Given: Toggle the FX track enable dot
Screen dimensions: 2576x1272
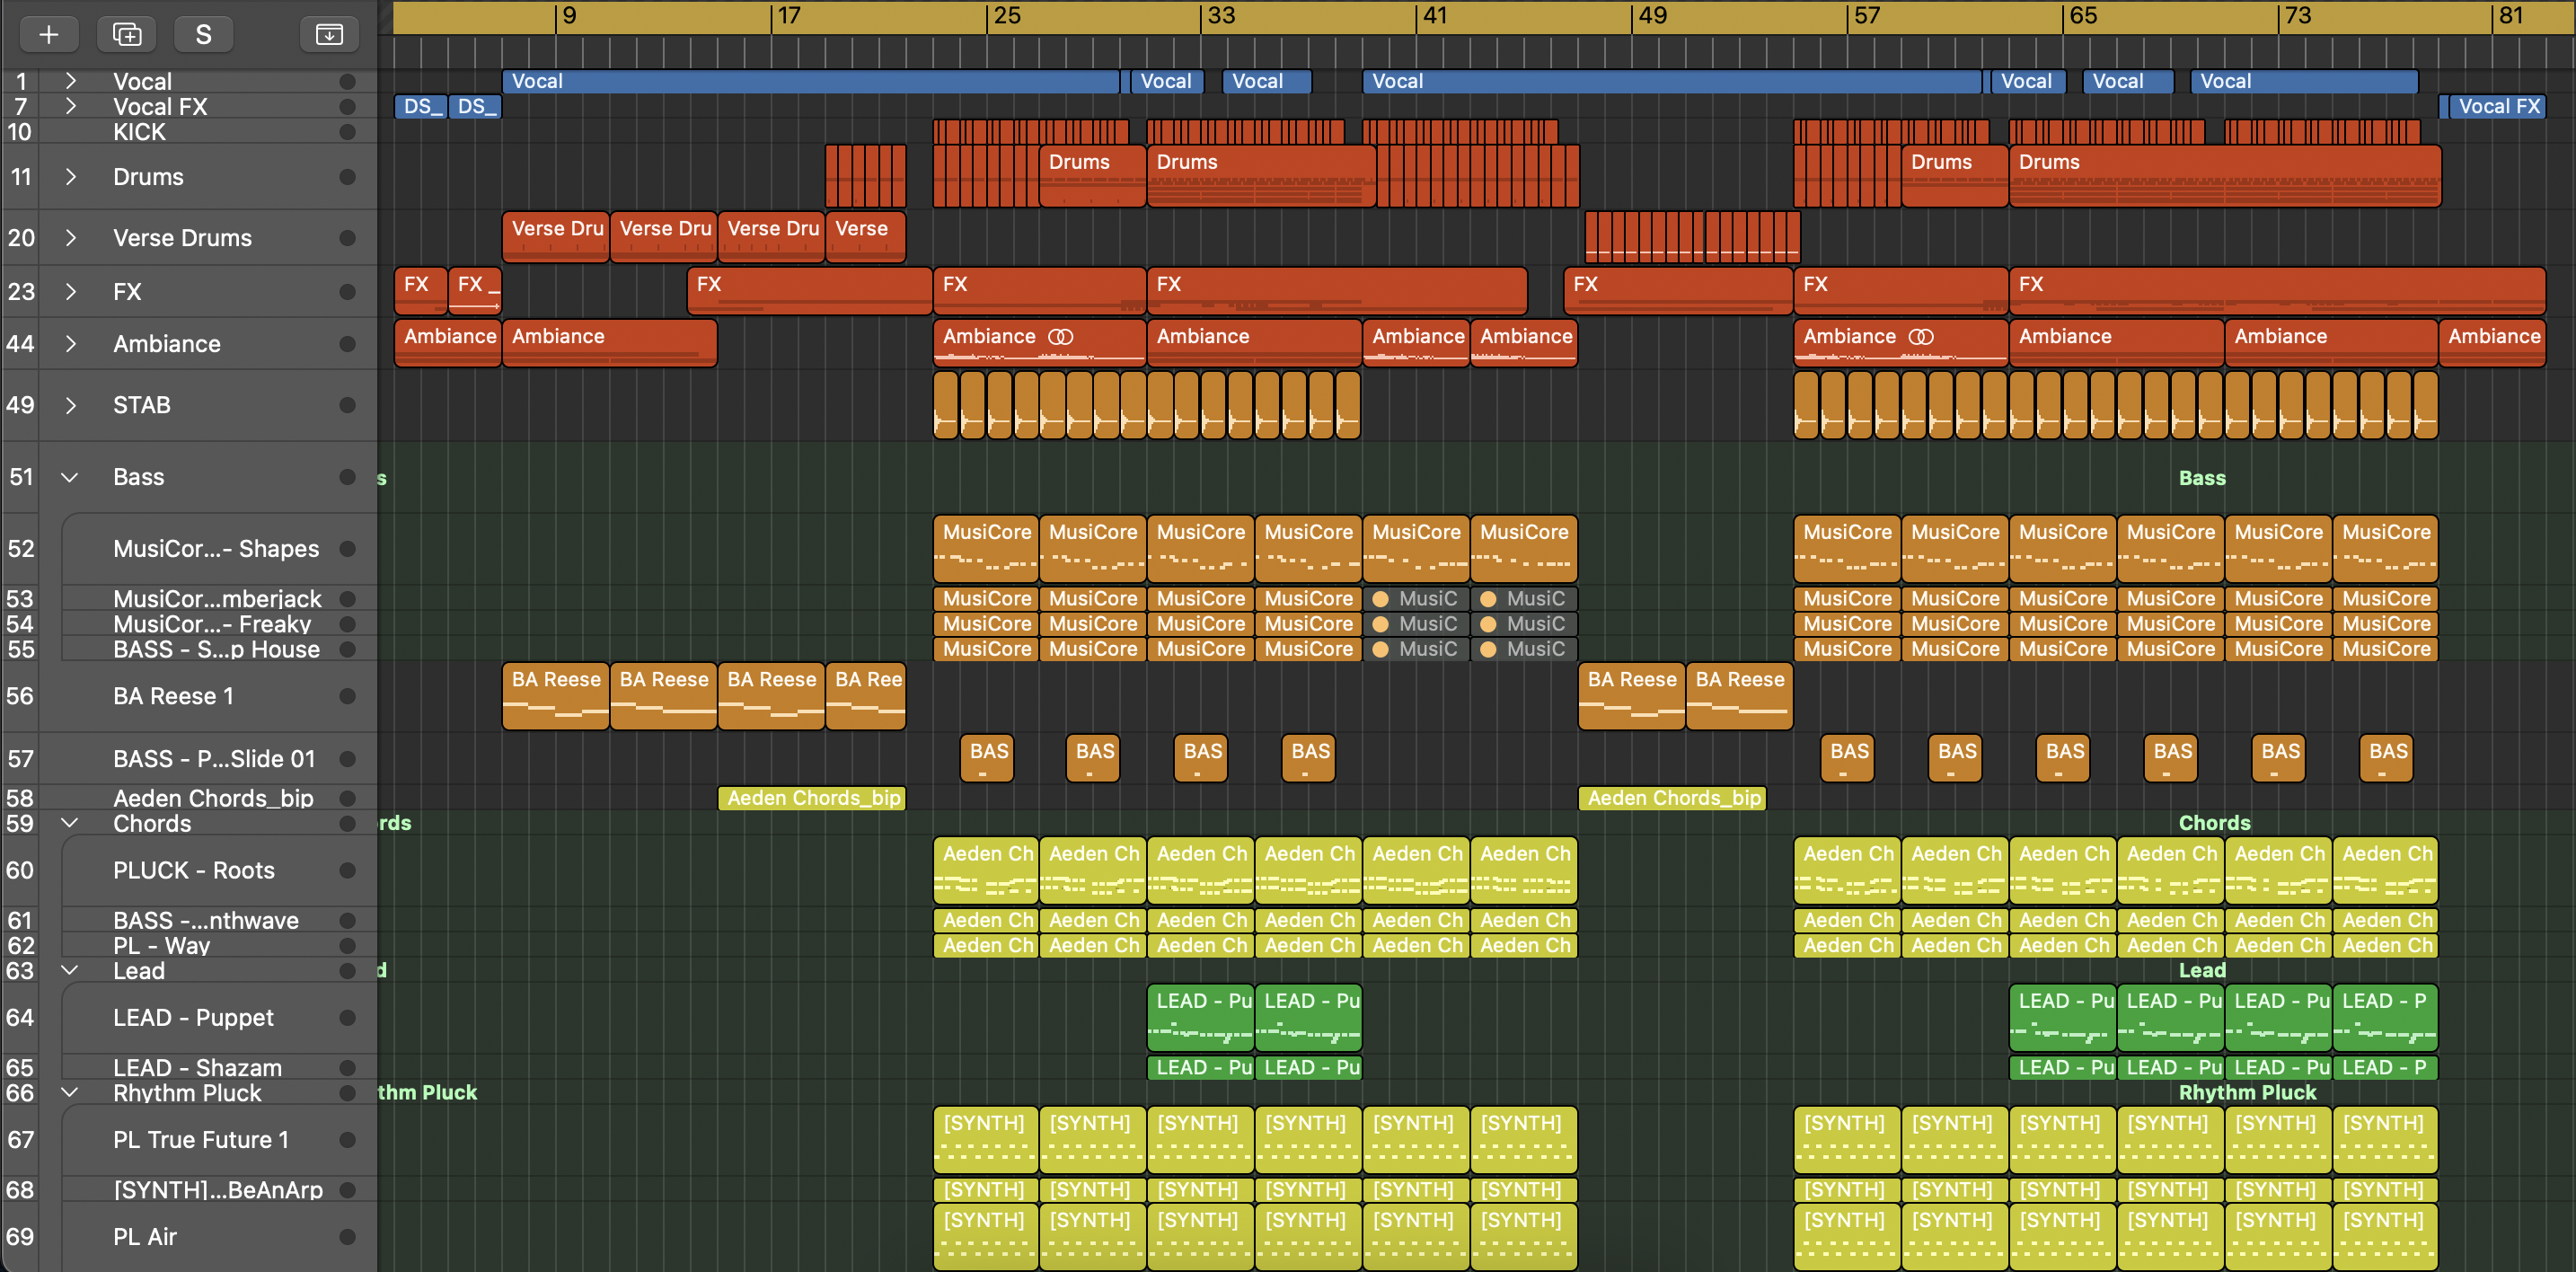Looking at the screenshot, I should tap(347, 292).
